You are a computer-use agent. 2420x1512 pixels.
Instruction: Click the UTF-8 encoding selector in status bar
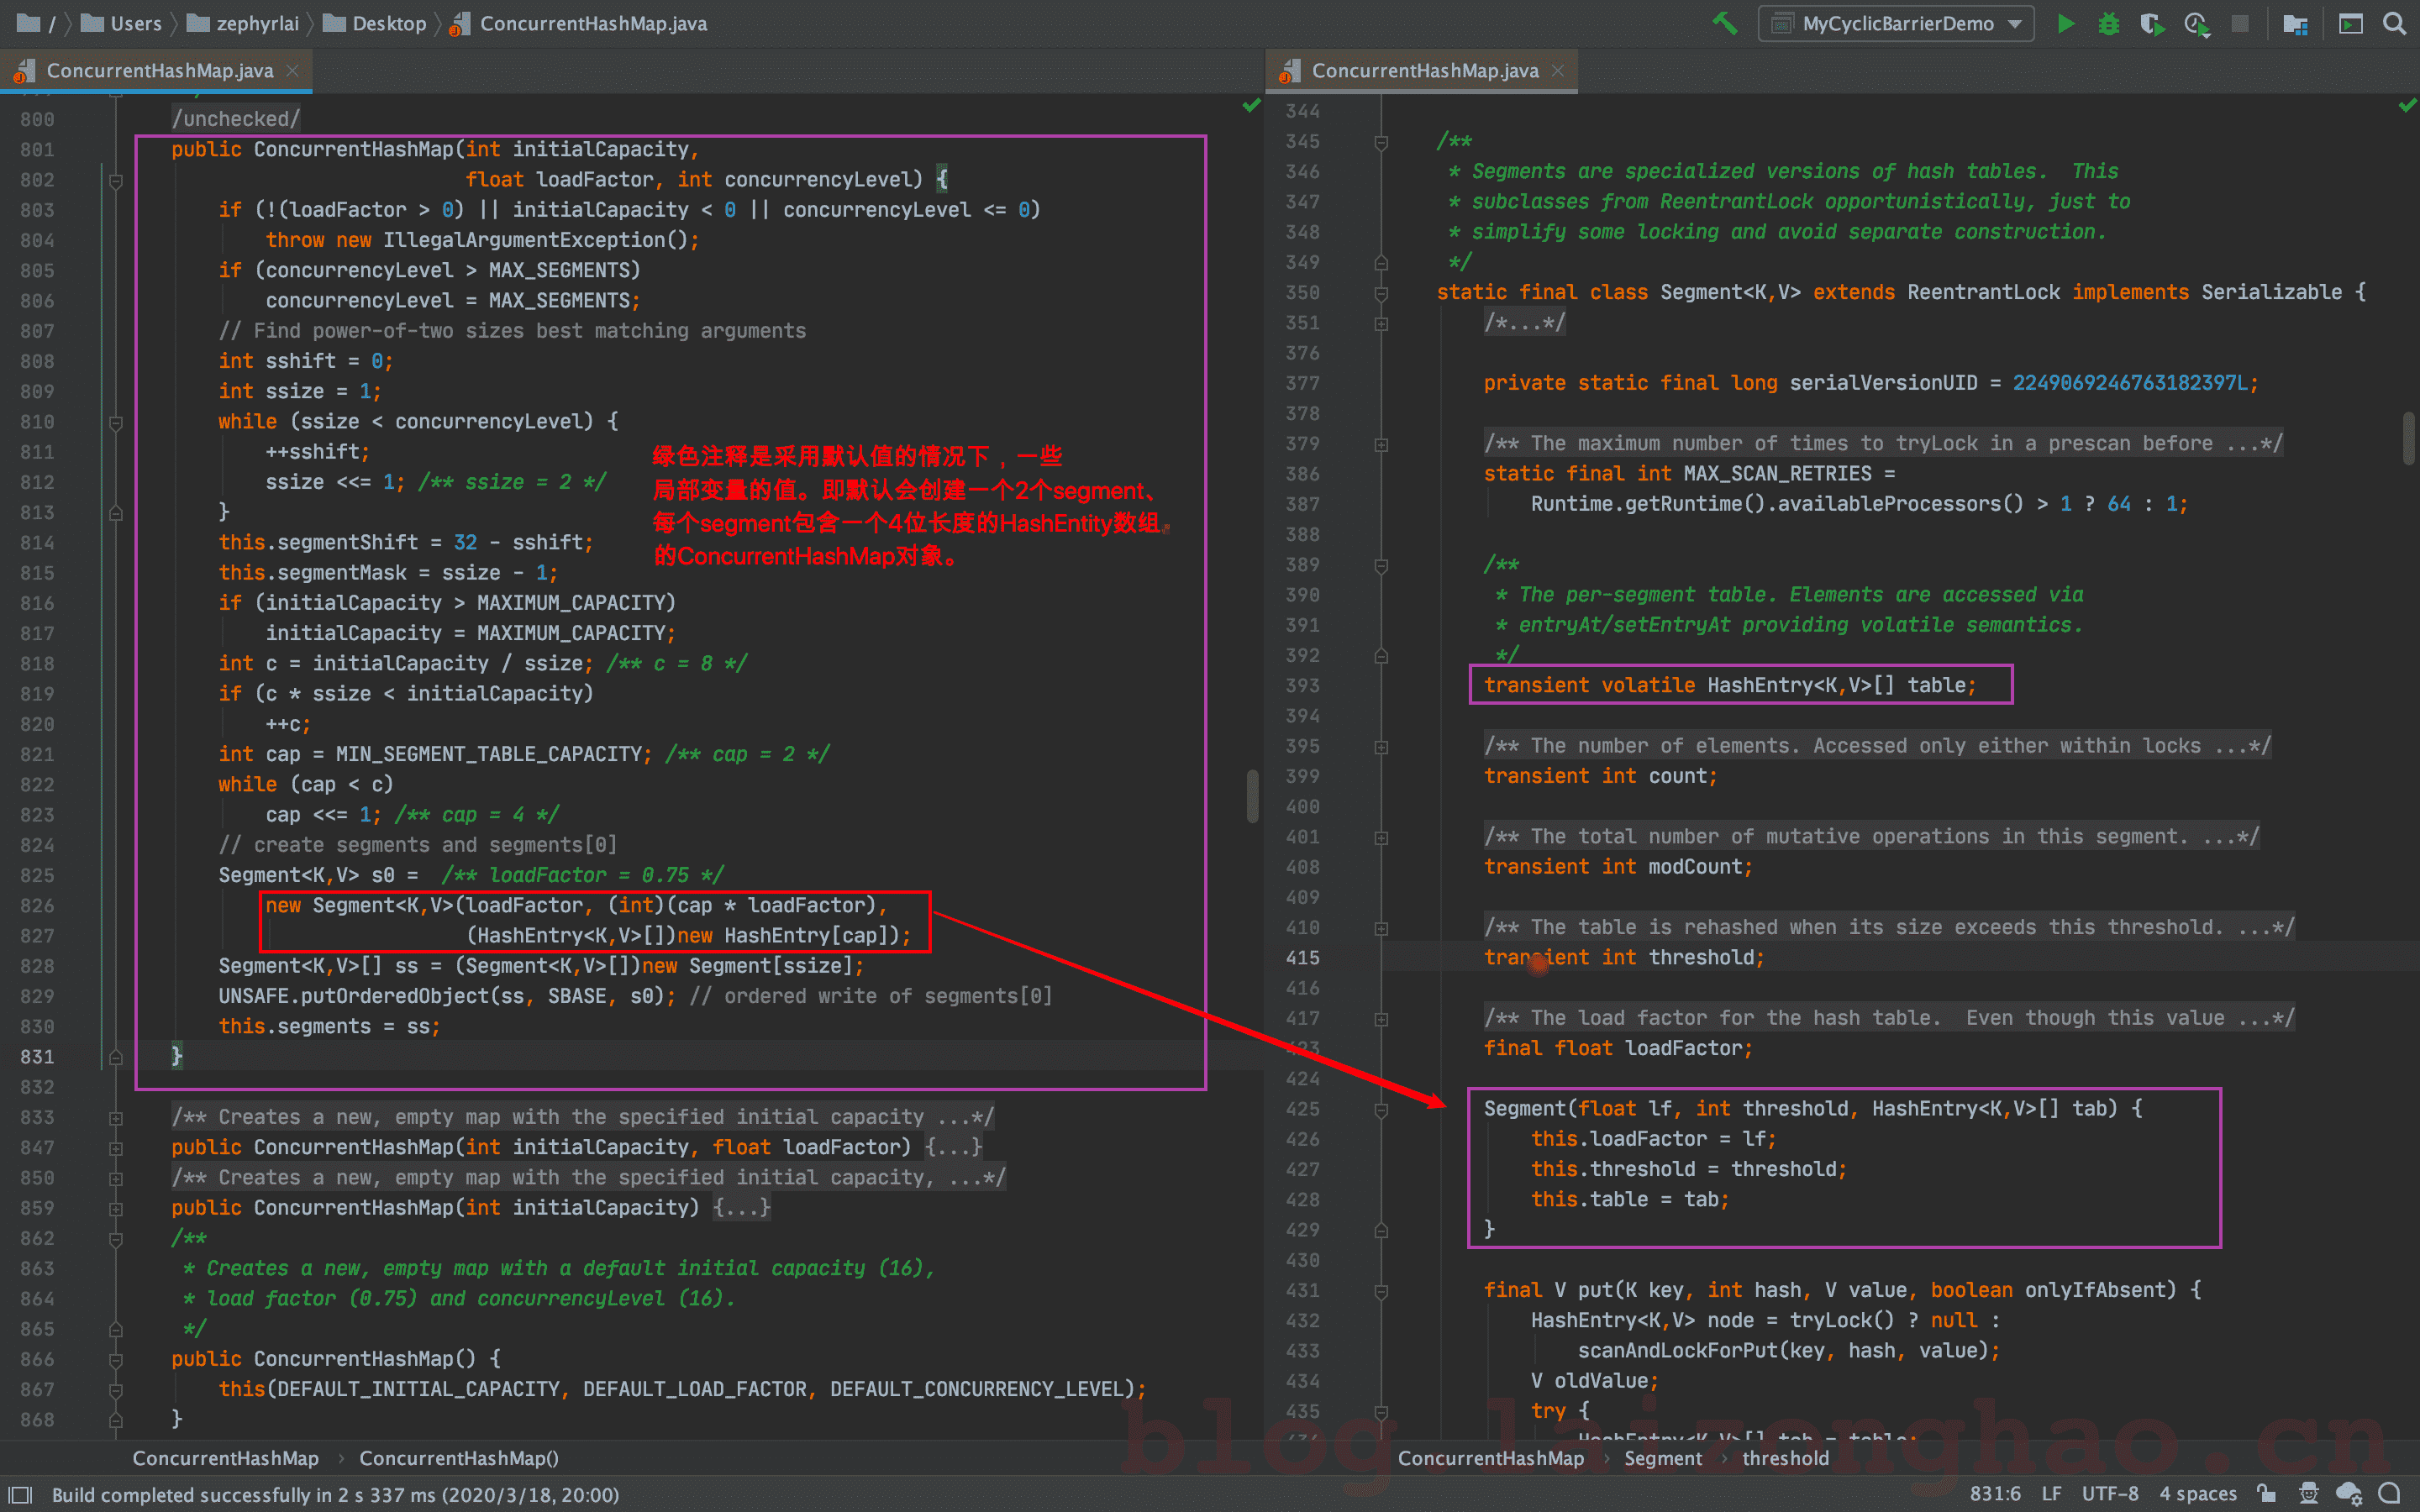(2110, 1493)
